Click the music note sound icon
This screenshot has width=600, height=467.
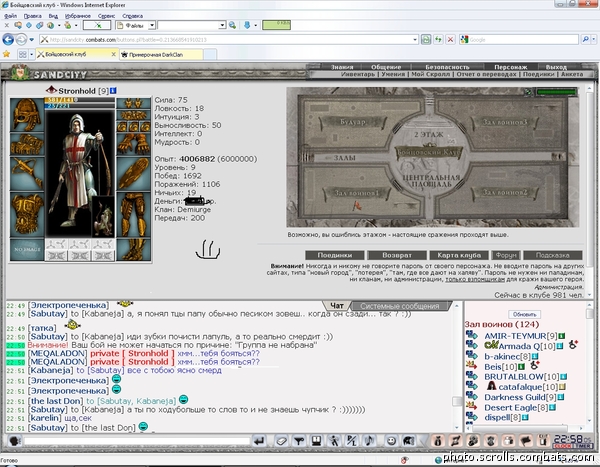click(370, 441)
